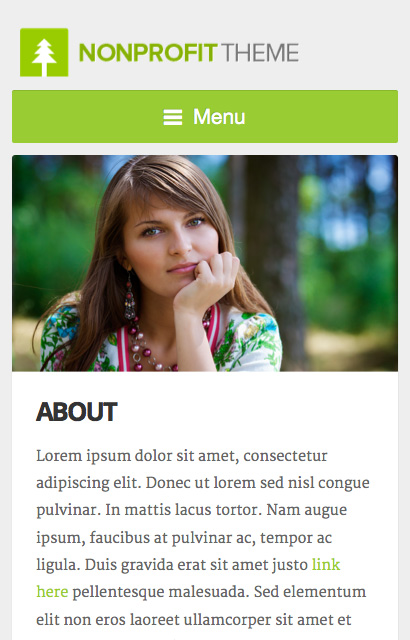Follow the green "link" hyperlink
The image size is (410, 640).
click(326, 564)
